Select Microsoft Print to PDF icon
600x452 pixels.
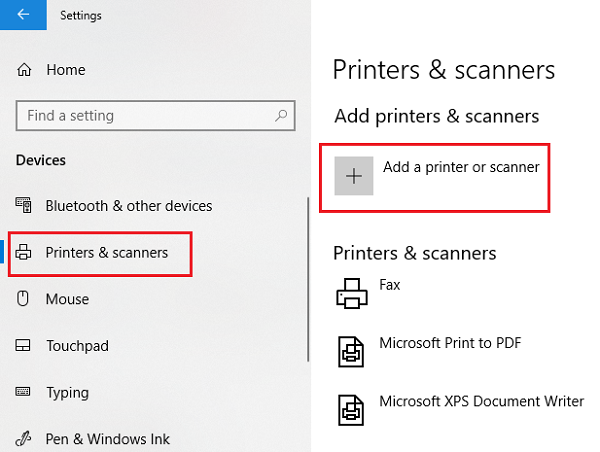353,350
